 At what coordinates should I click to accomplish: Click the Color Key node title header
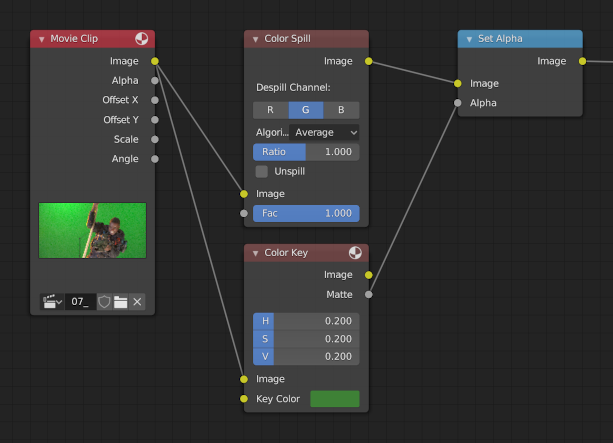(x=300, y=253)
